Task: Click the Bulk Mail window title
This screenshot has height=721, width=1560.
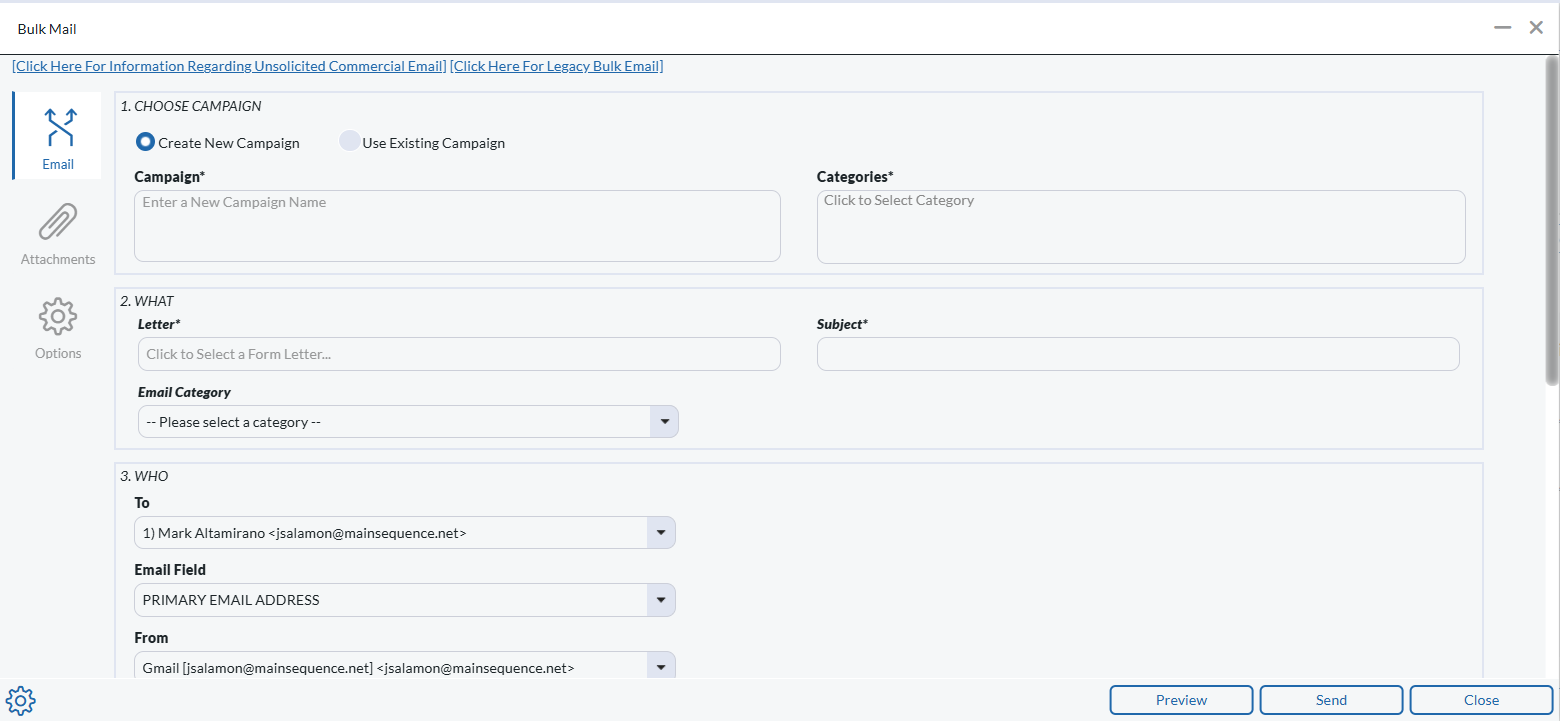Action: point(47,29)
